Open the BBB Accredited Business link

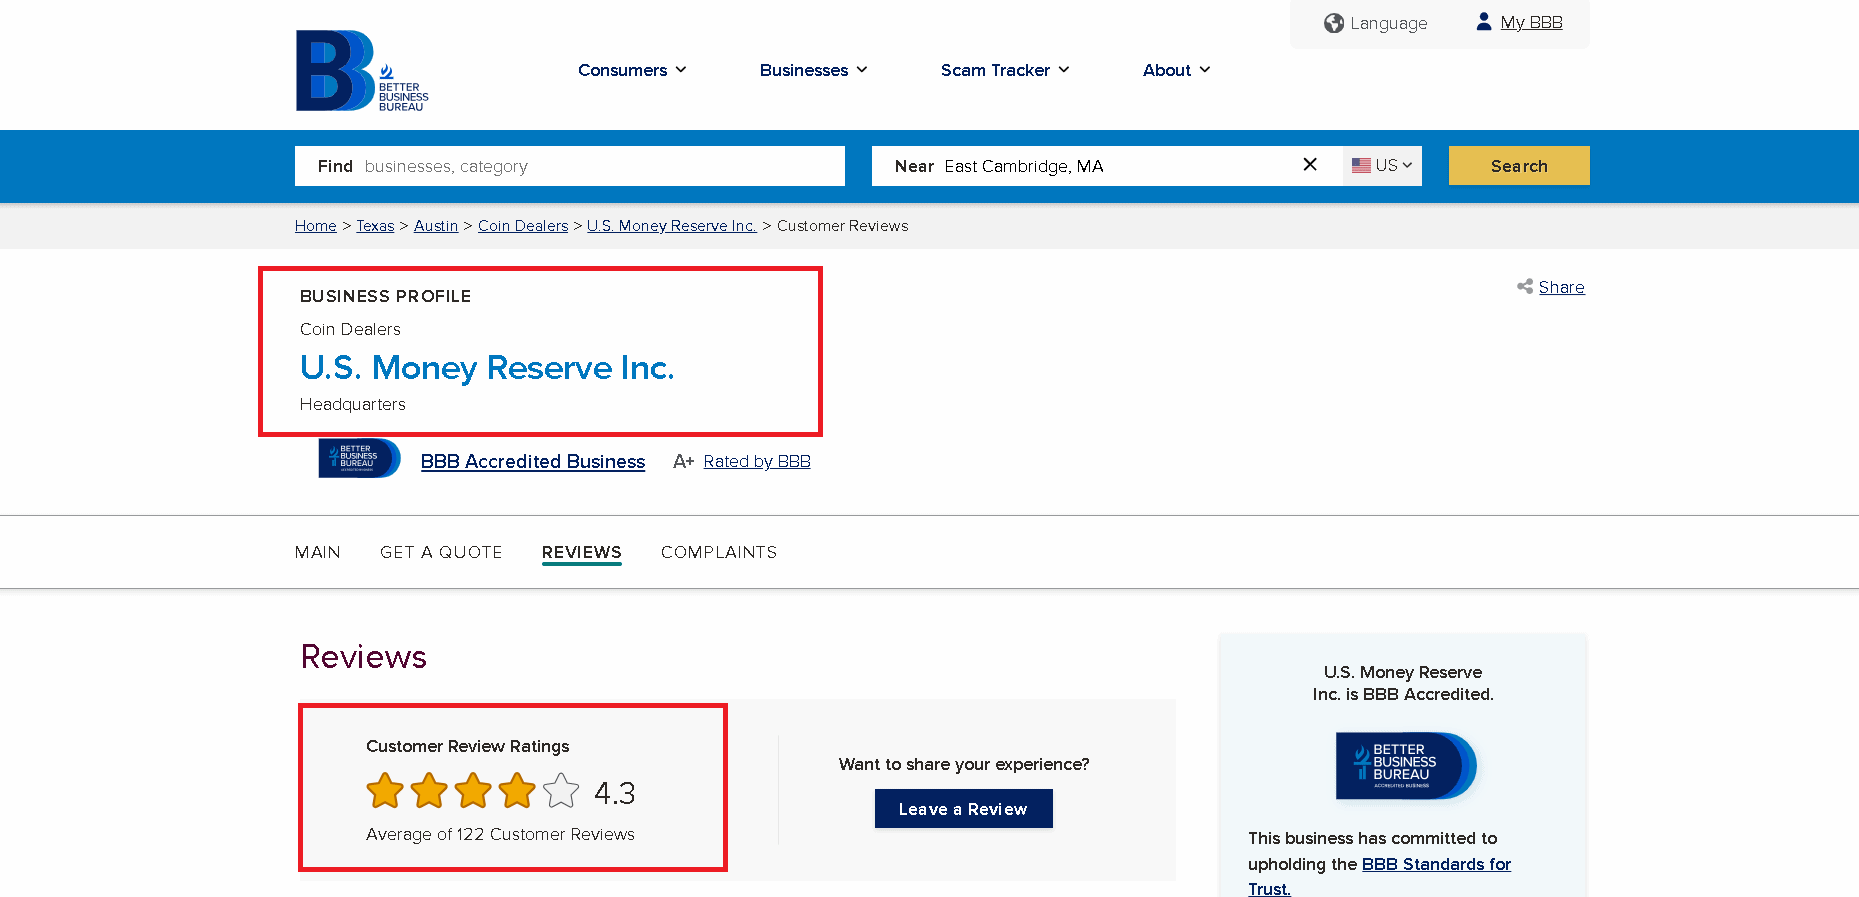(x=533, y=461)
